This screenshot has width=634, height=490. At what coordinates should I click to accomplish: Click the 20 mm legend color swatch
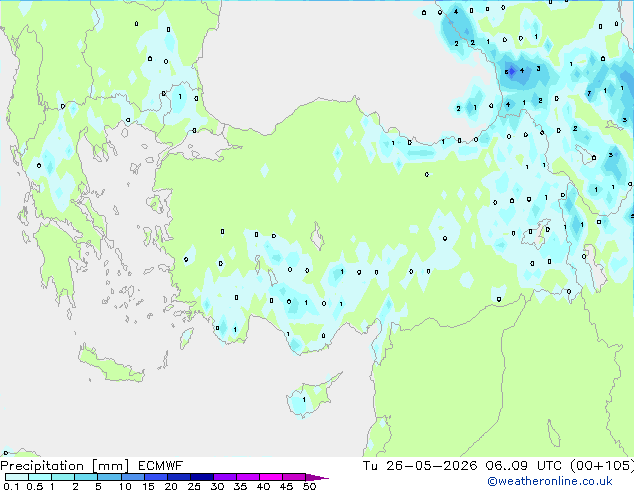[x=178, y=477]
